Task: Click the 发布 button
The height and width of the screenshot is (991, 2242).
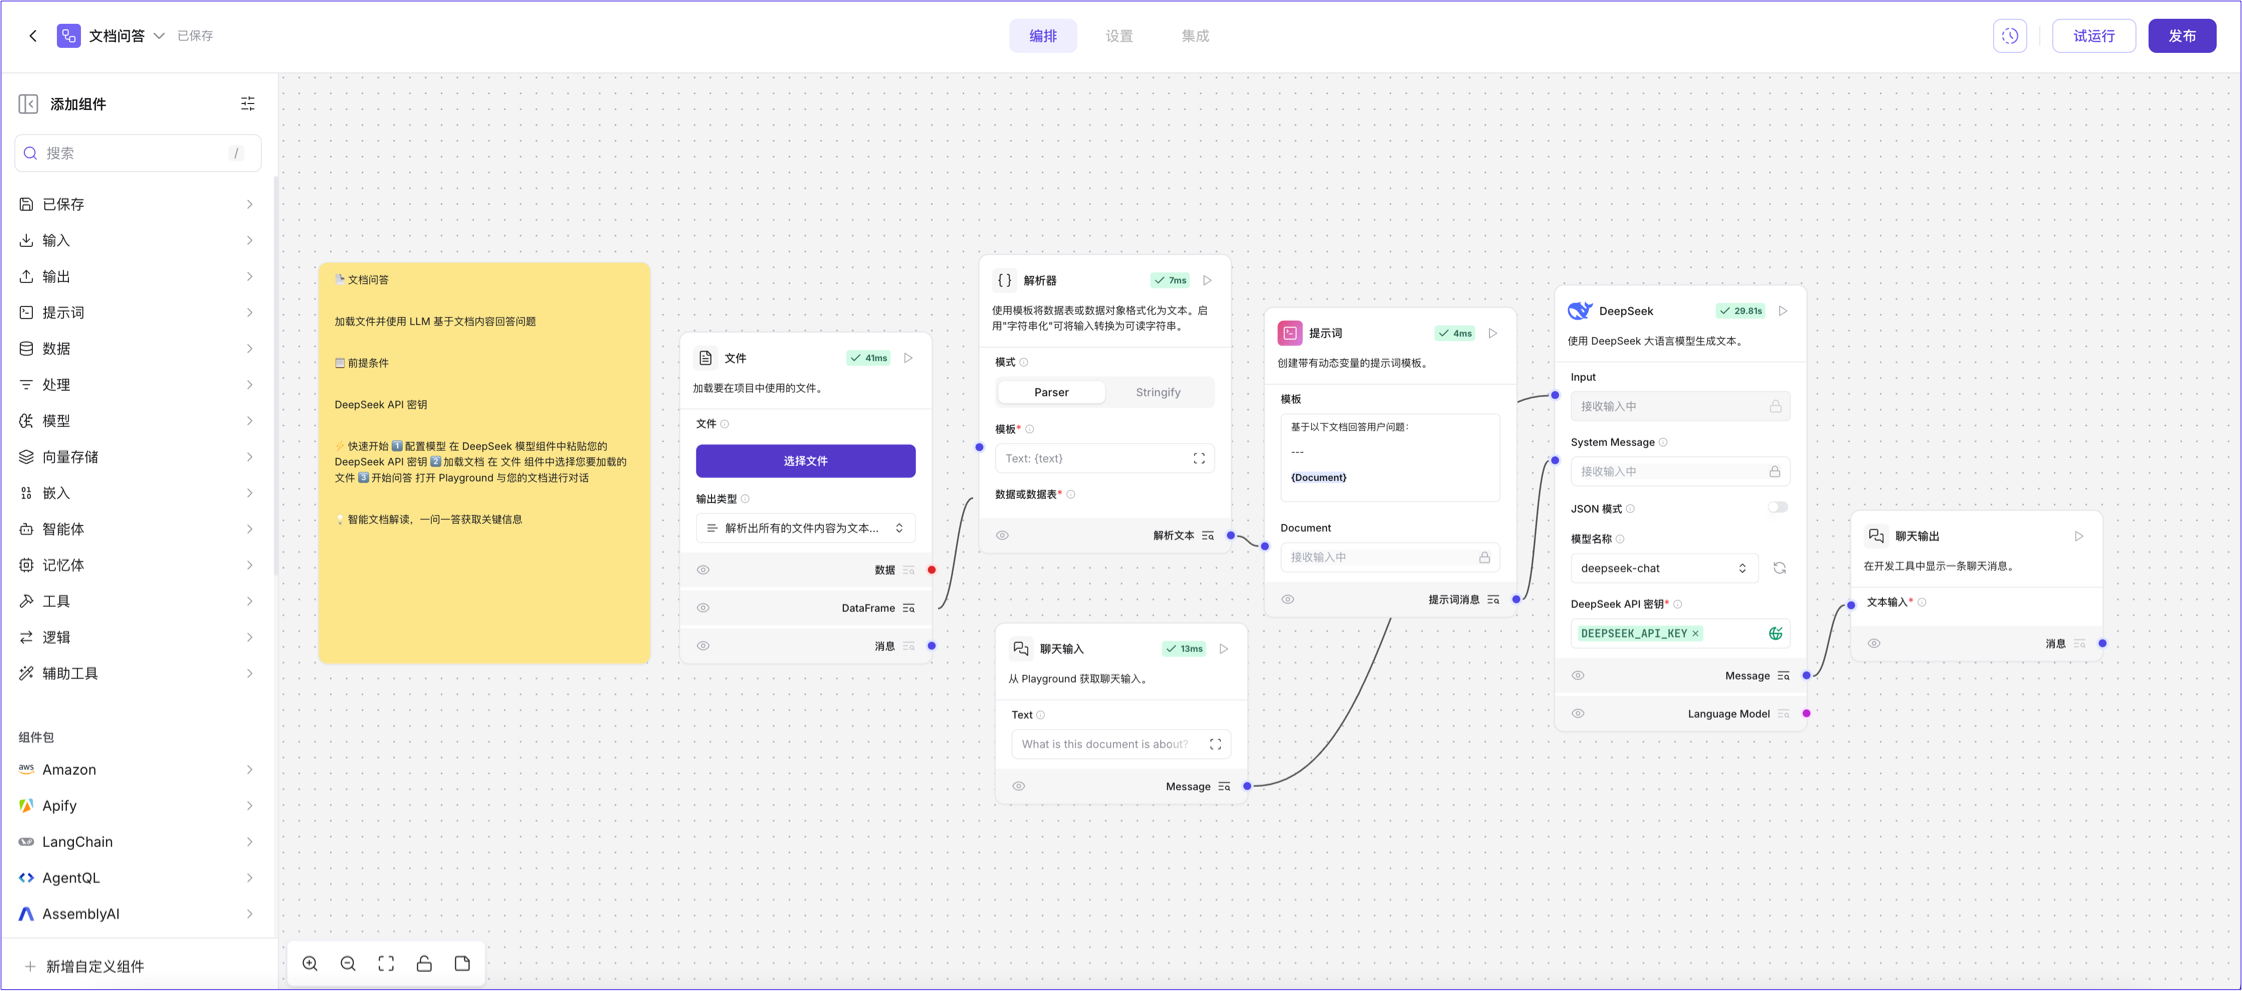Action: click(2182, 36)
